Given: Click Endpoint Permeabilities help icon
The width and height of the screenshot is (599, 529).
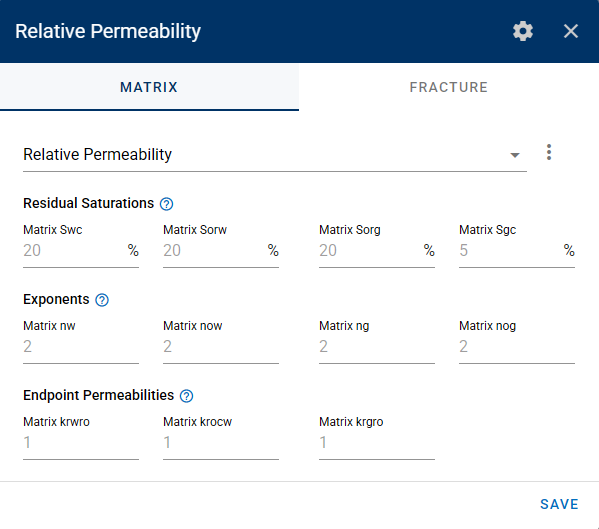Looking at the screenshot, I should (x=186, y=396).
